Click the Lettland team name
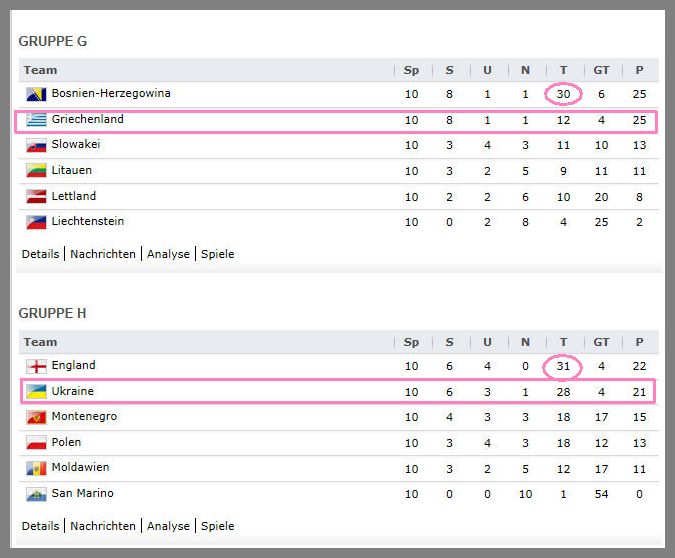 pyautogui.click(x=74, y=196)
